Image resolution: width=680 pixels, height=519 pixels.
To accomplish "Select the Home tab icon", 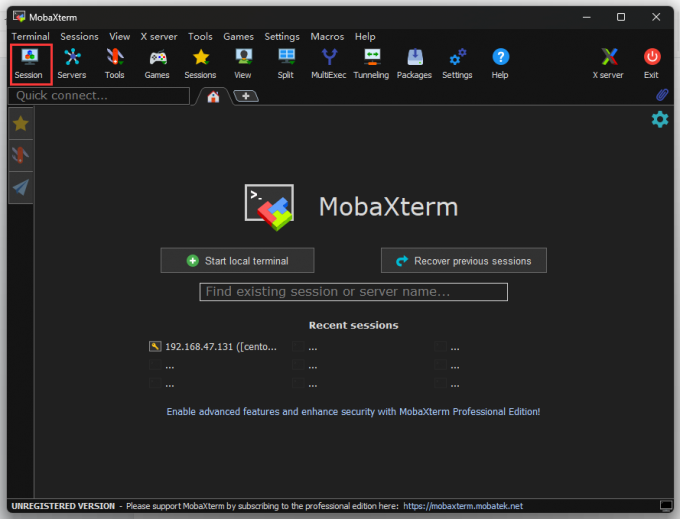I will pos(213,97).
